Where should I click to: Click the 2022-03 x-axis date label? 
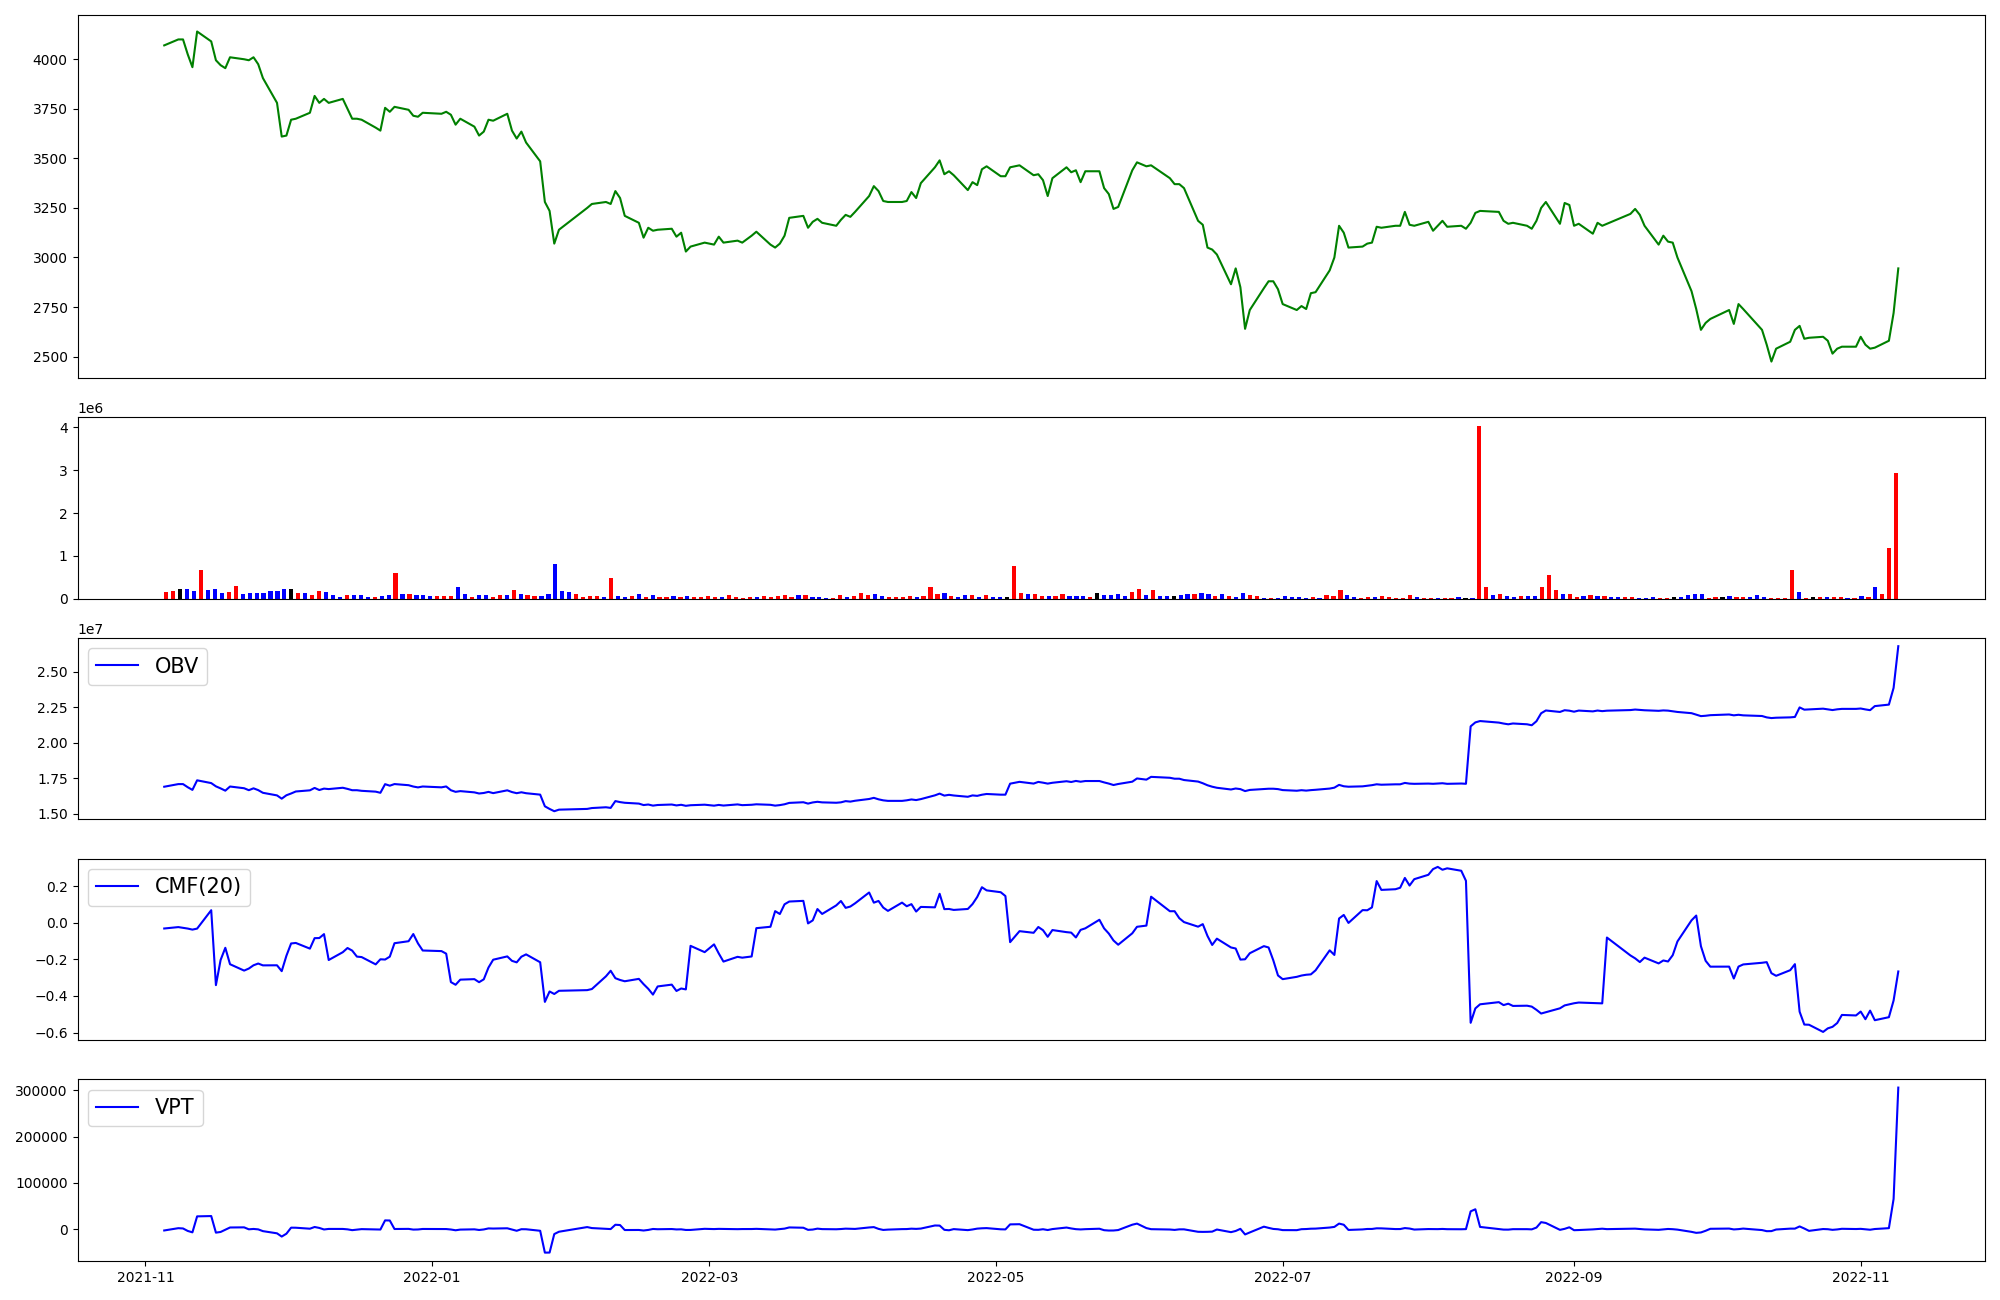(709, 1277)
